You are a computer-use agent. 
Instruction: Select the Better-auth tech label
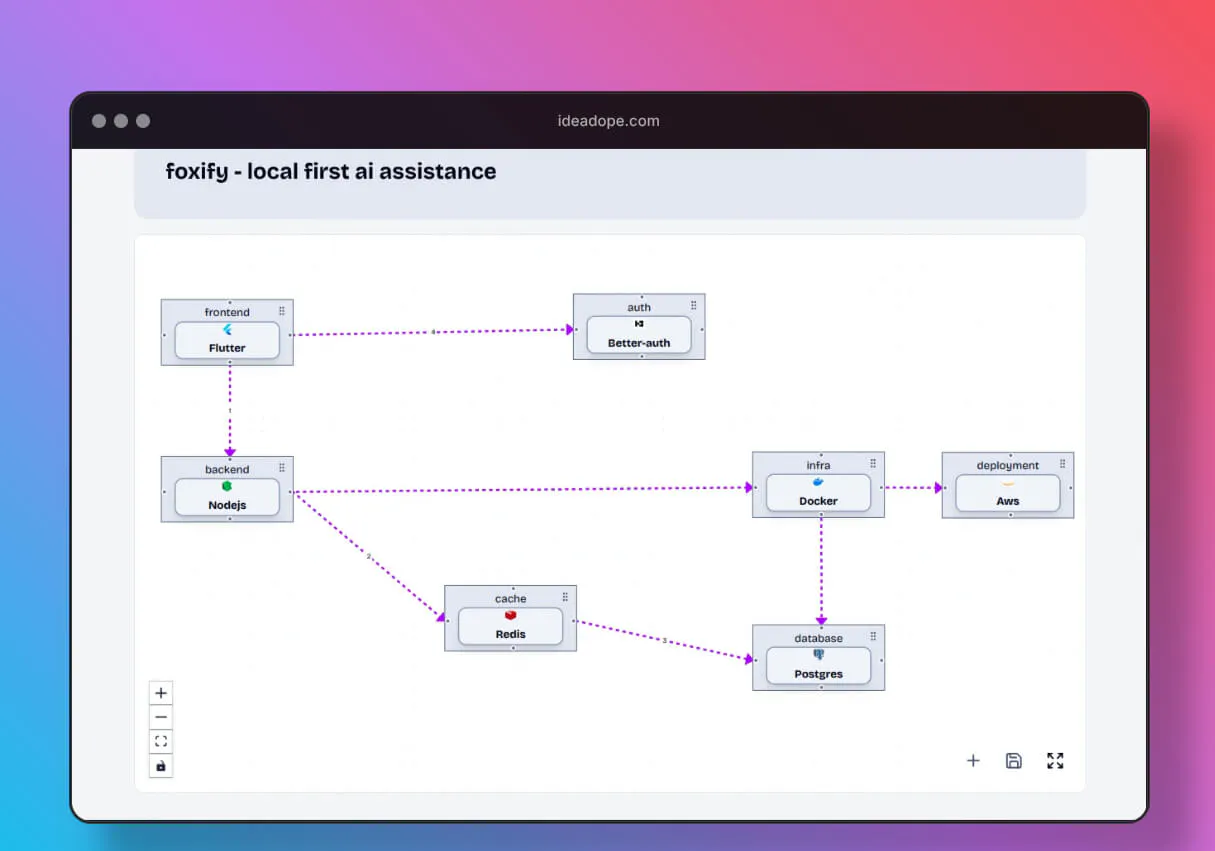639,343
